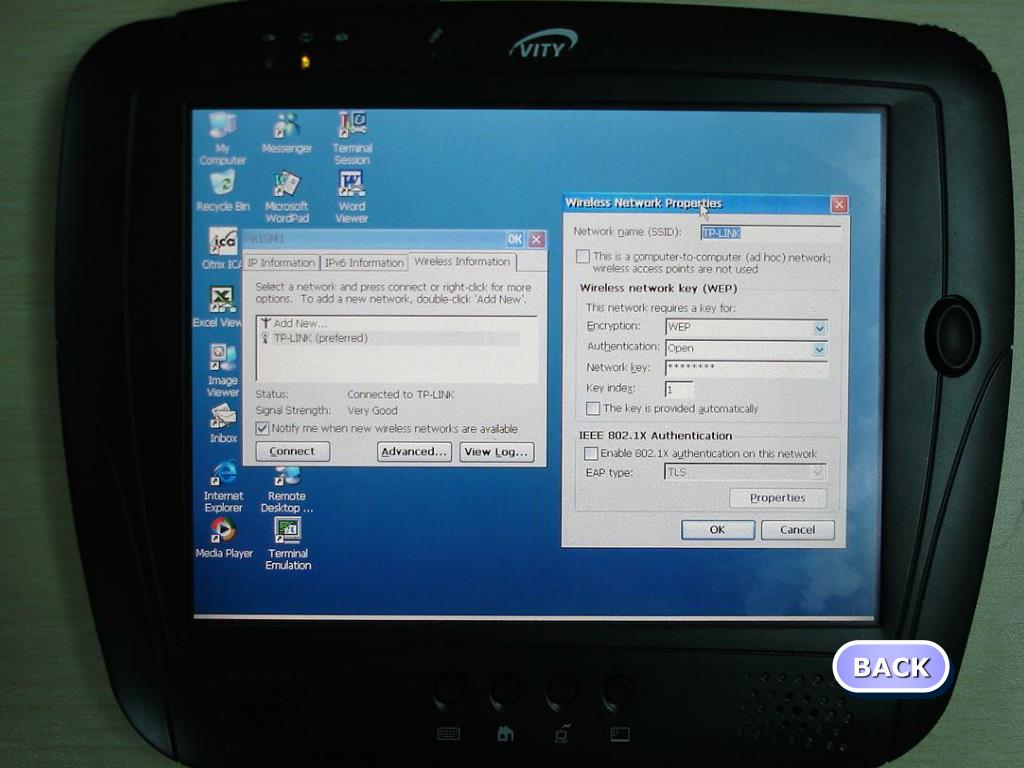Open the EAP type dropdown
Viewport: 1024px width, 768px height.
[818, 472]
